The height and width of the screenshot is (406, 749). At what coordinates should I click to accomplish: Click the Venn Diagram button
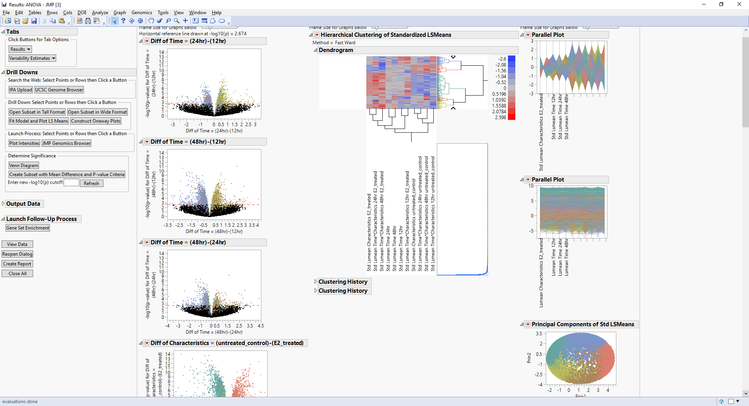[23, 165]
